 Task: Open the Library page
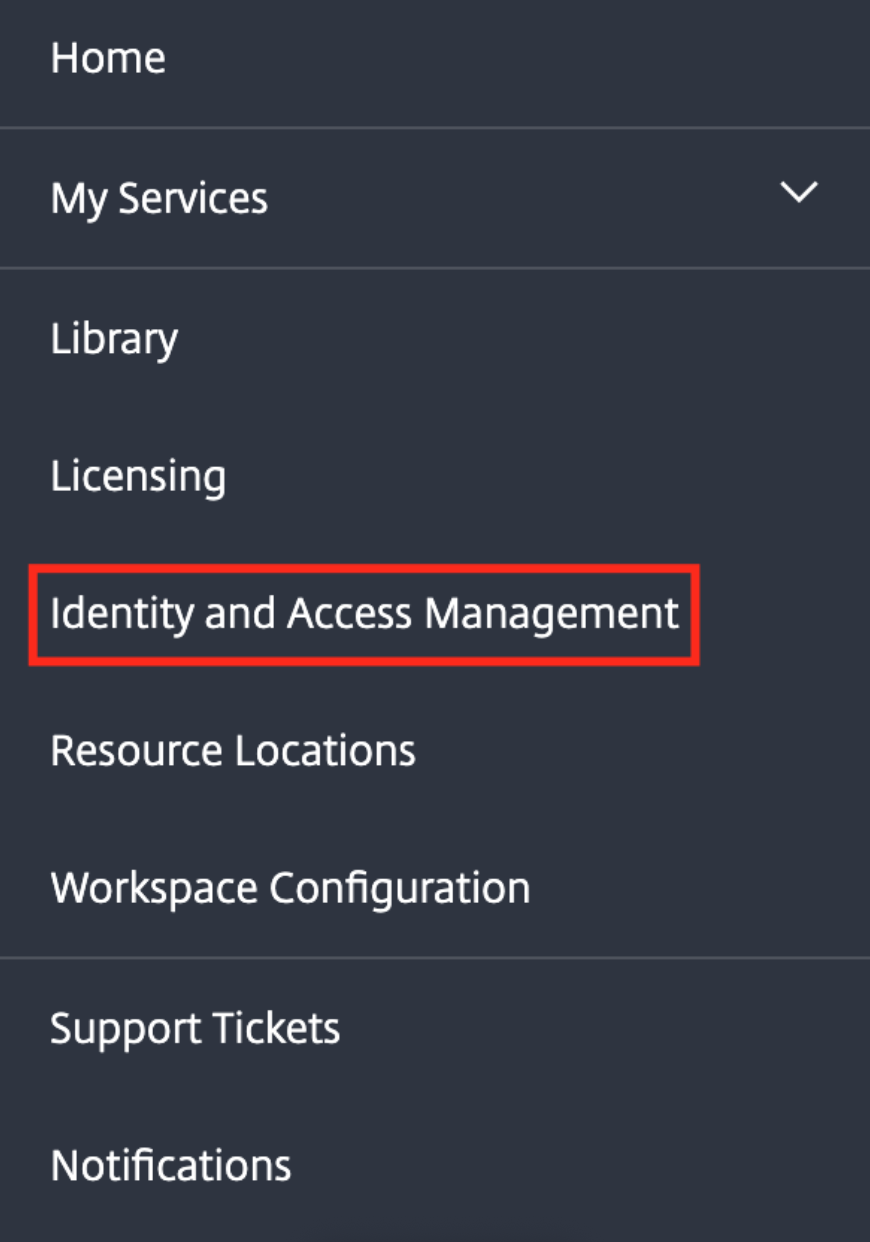pos(114,339)
